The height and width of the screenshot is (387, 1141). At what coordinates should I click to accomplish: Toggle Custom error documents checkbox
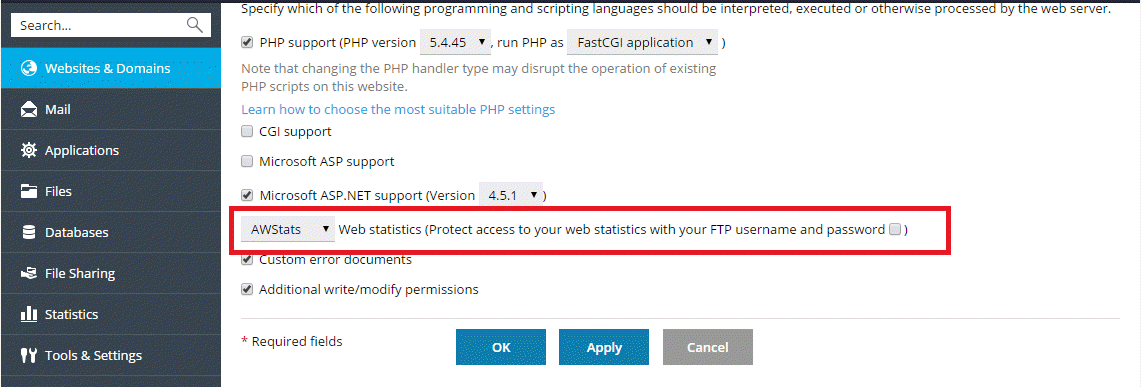(x=247, y=260)
